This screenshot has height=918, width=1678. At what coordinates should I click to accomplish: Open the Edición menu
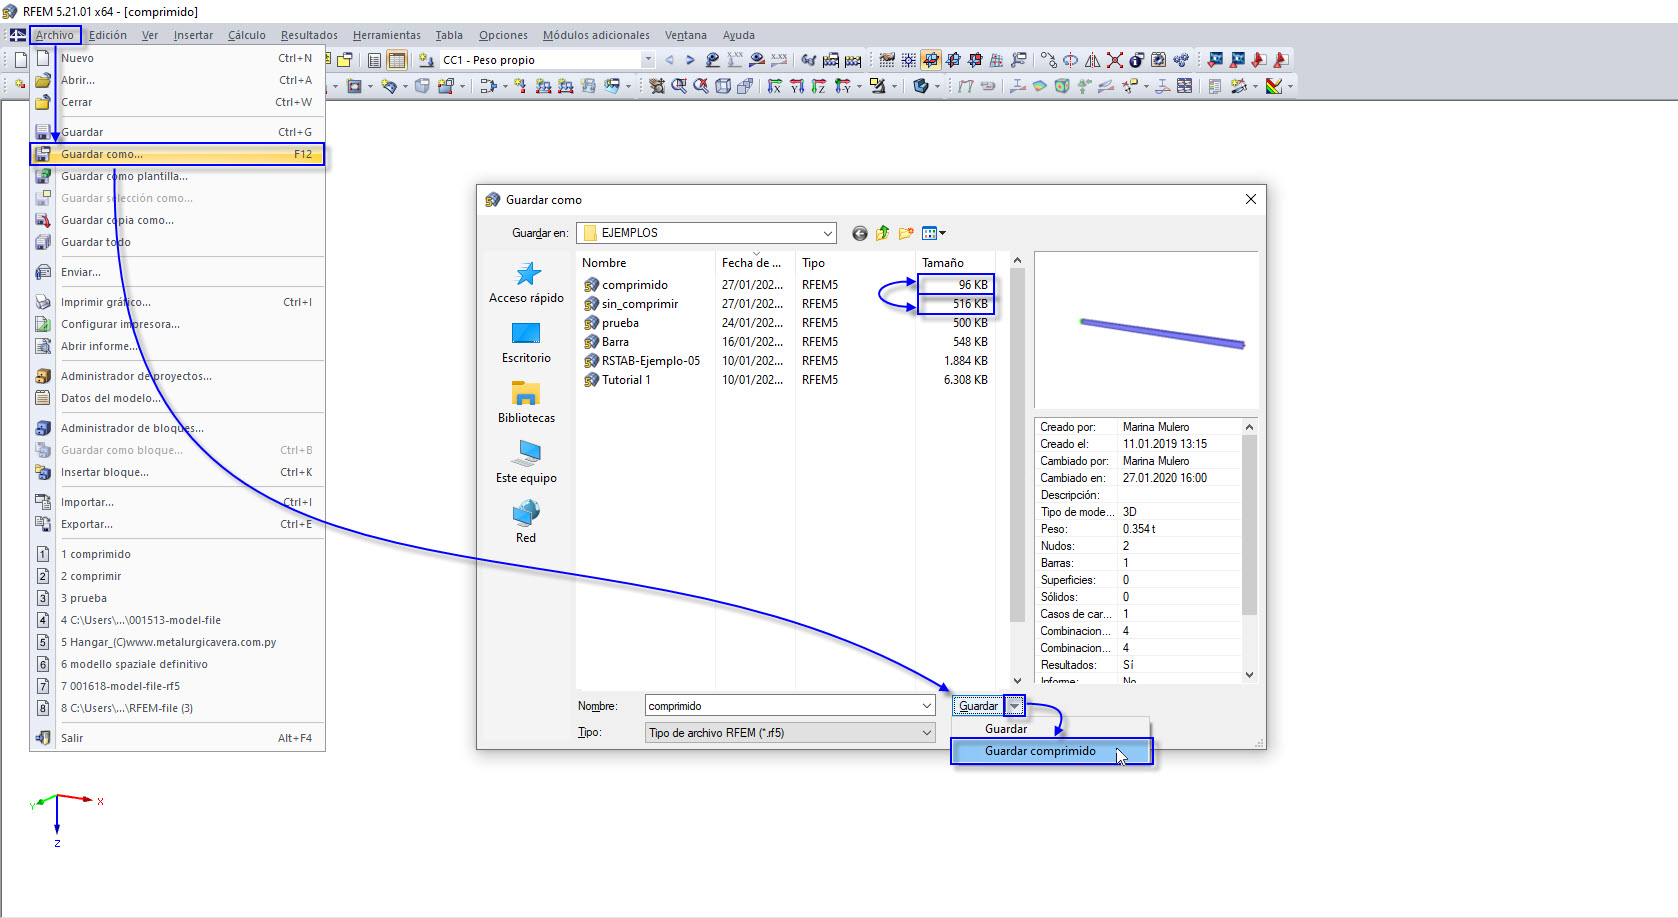(108, 35)
